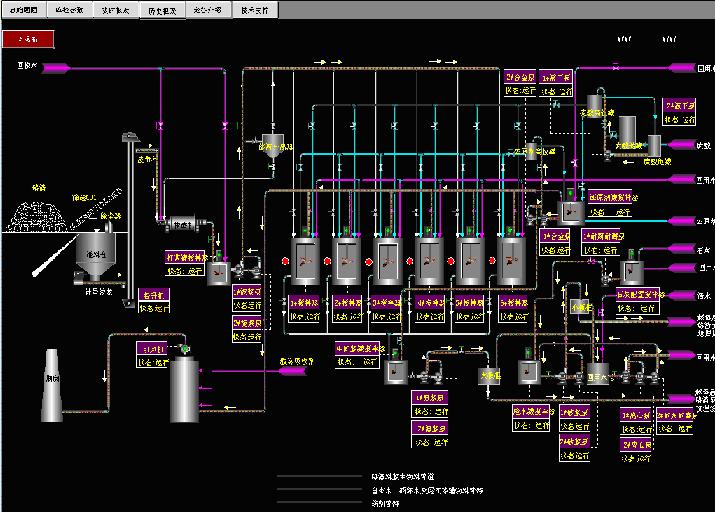Select the first reactor tank on the left
Viewport: 716px width, 512px height.
pyautogui.click(x=303, y=261)
